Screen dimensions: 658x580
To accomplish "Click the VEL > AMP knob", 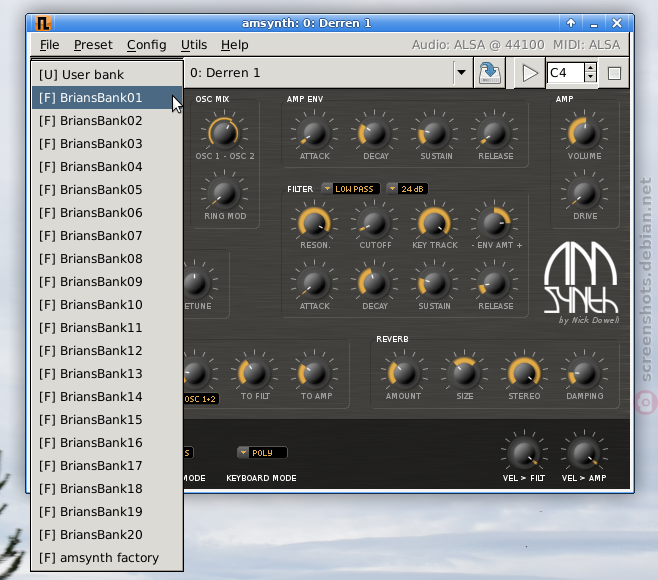I will (584, 453).
